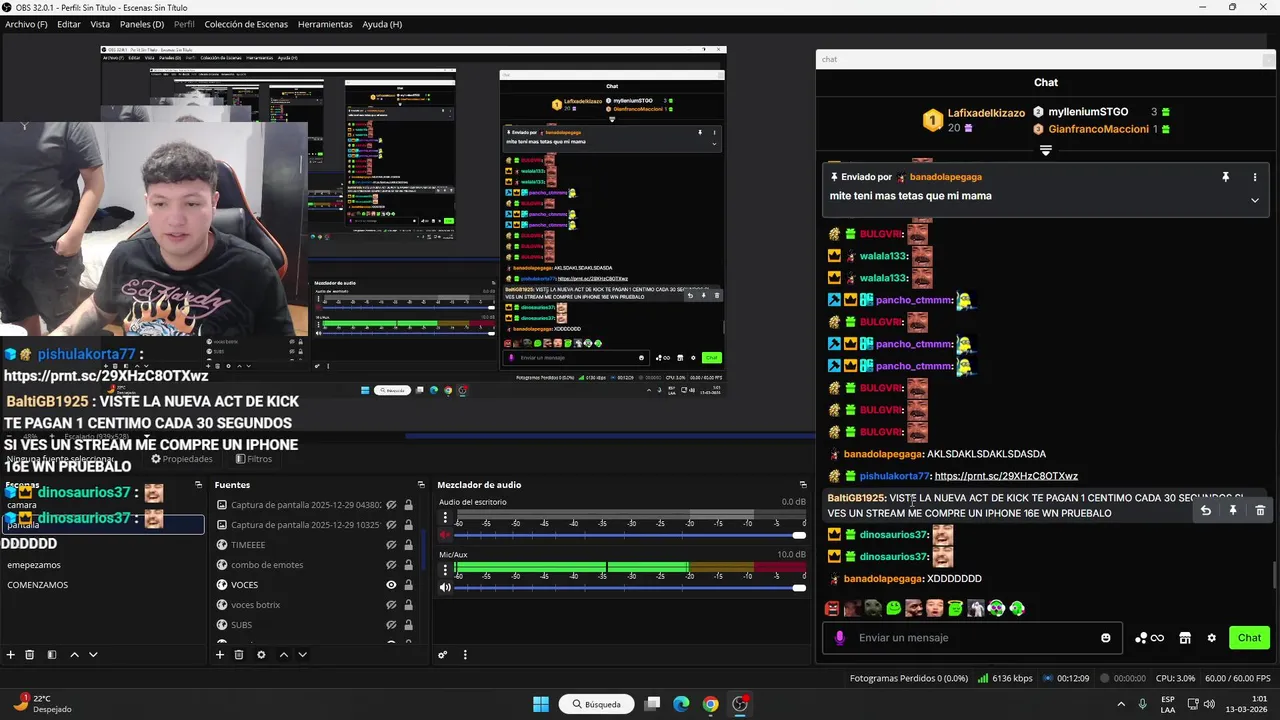Move source up in Fuentes toolbar
1280x720 pixels.
(284, 655)
